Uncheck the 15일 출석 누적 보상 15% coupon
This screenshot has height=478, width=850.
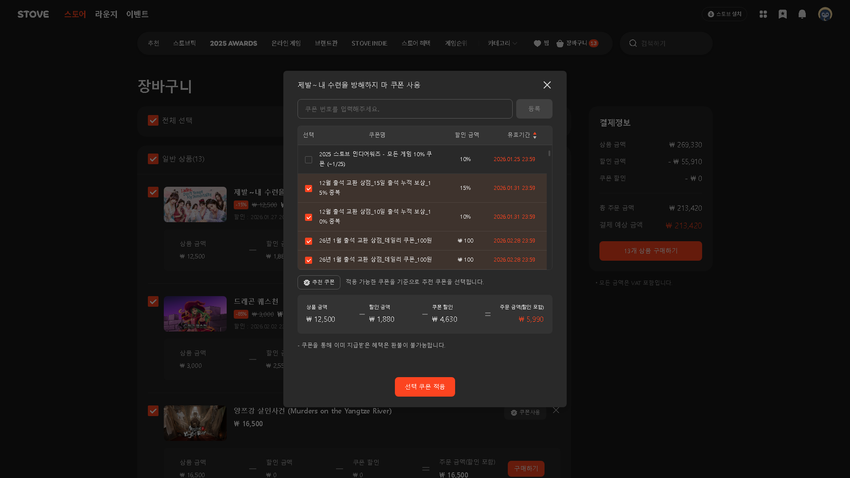tap(308, 188)
